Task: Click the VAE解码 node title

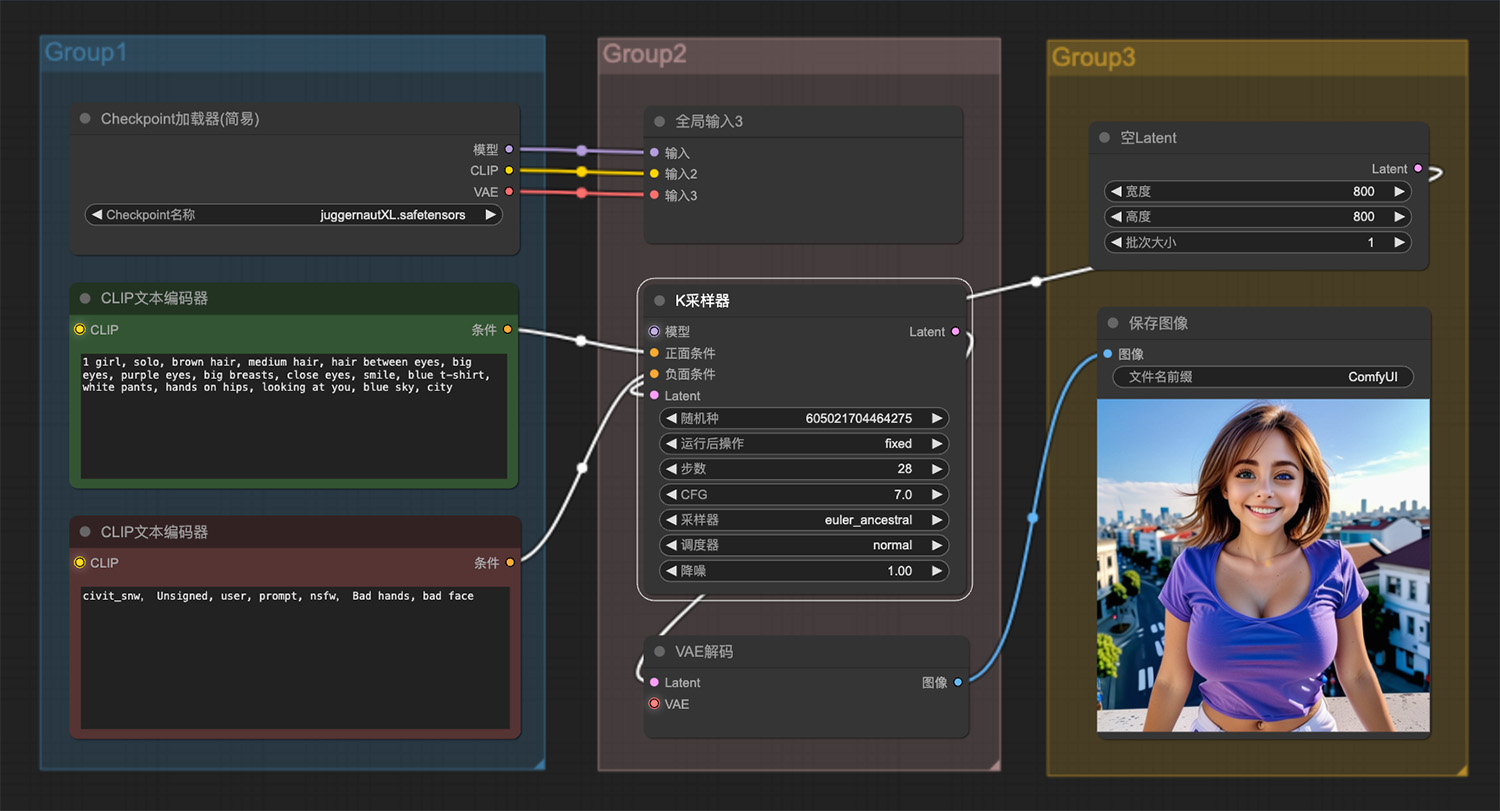Action: (x=704, y=651)
